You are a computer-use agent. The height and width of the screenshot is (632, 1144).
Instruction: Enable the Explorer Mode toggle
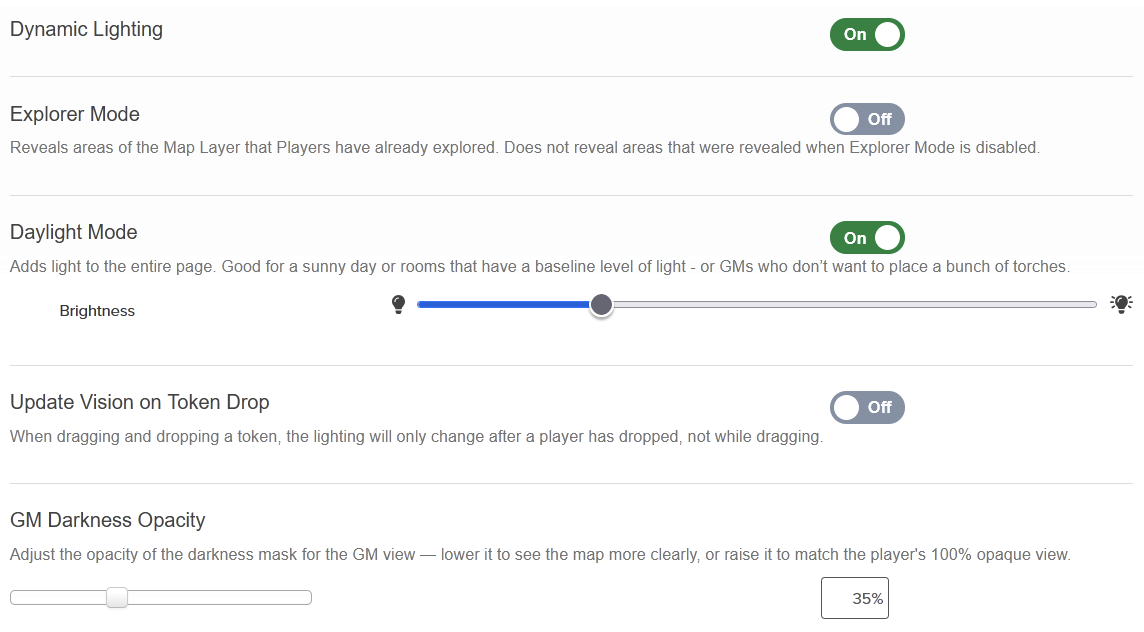[867, 119]
